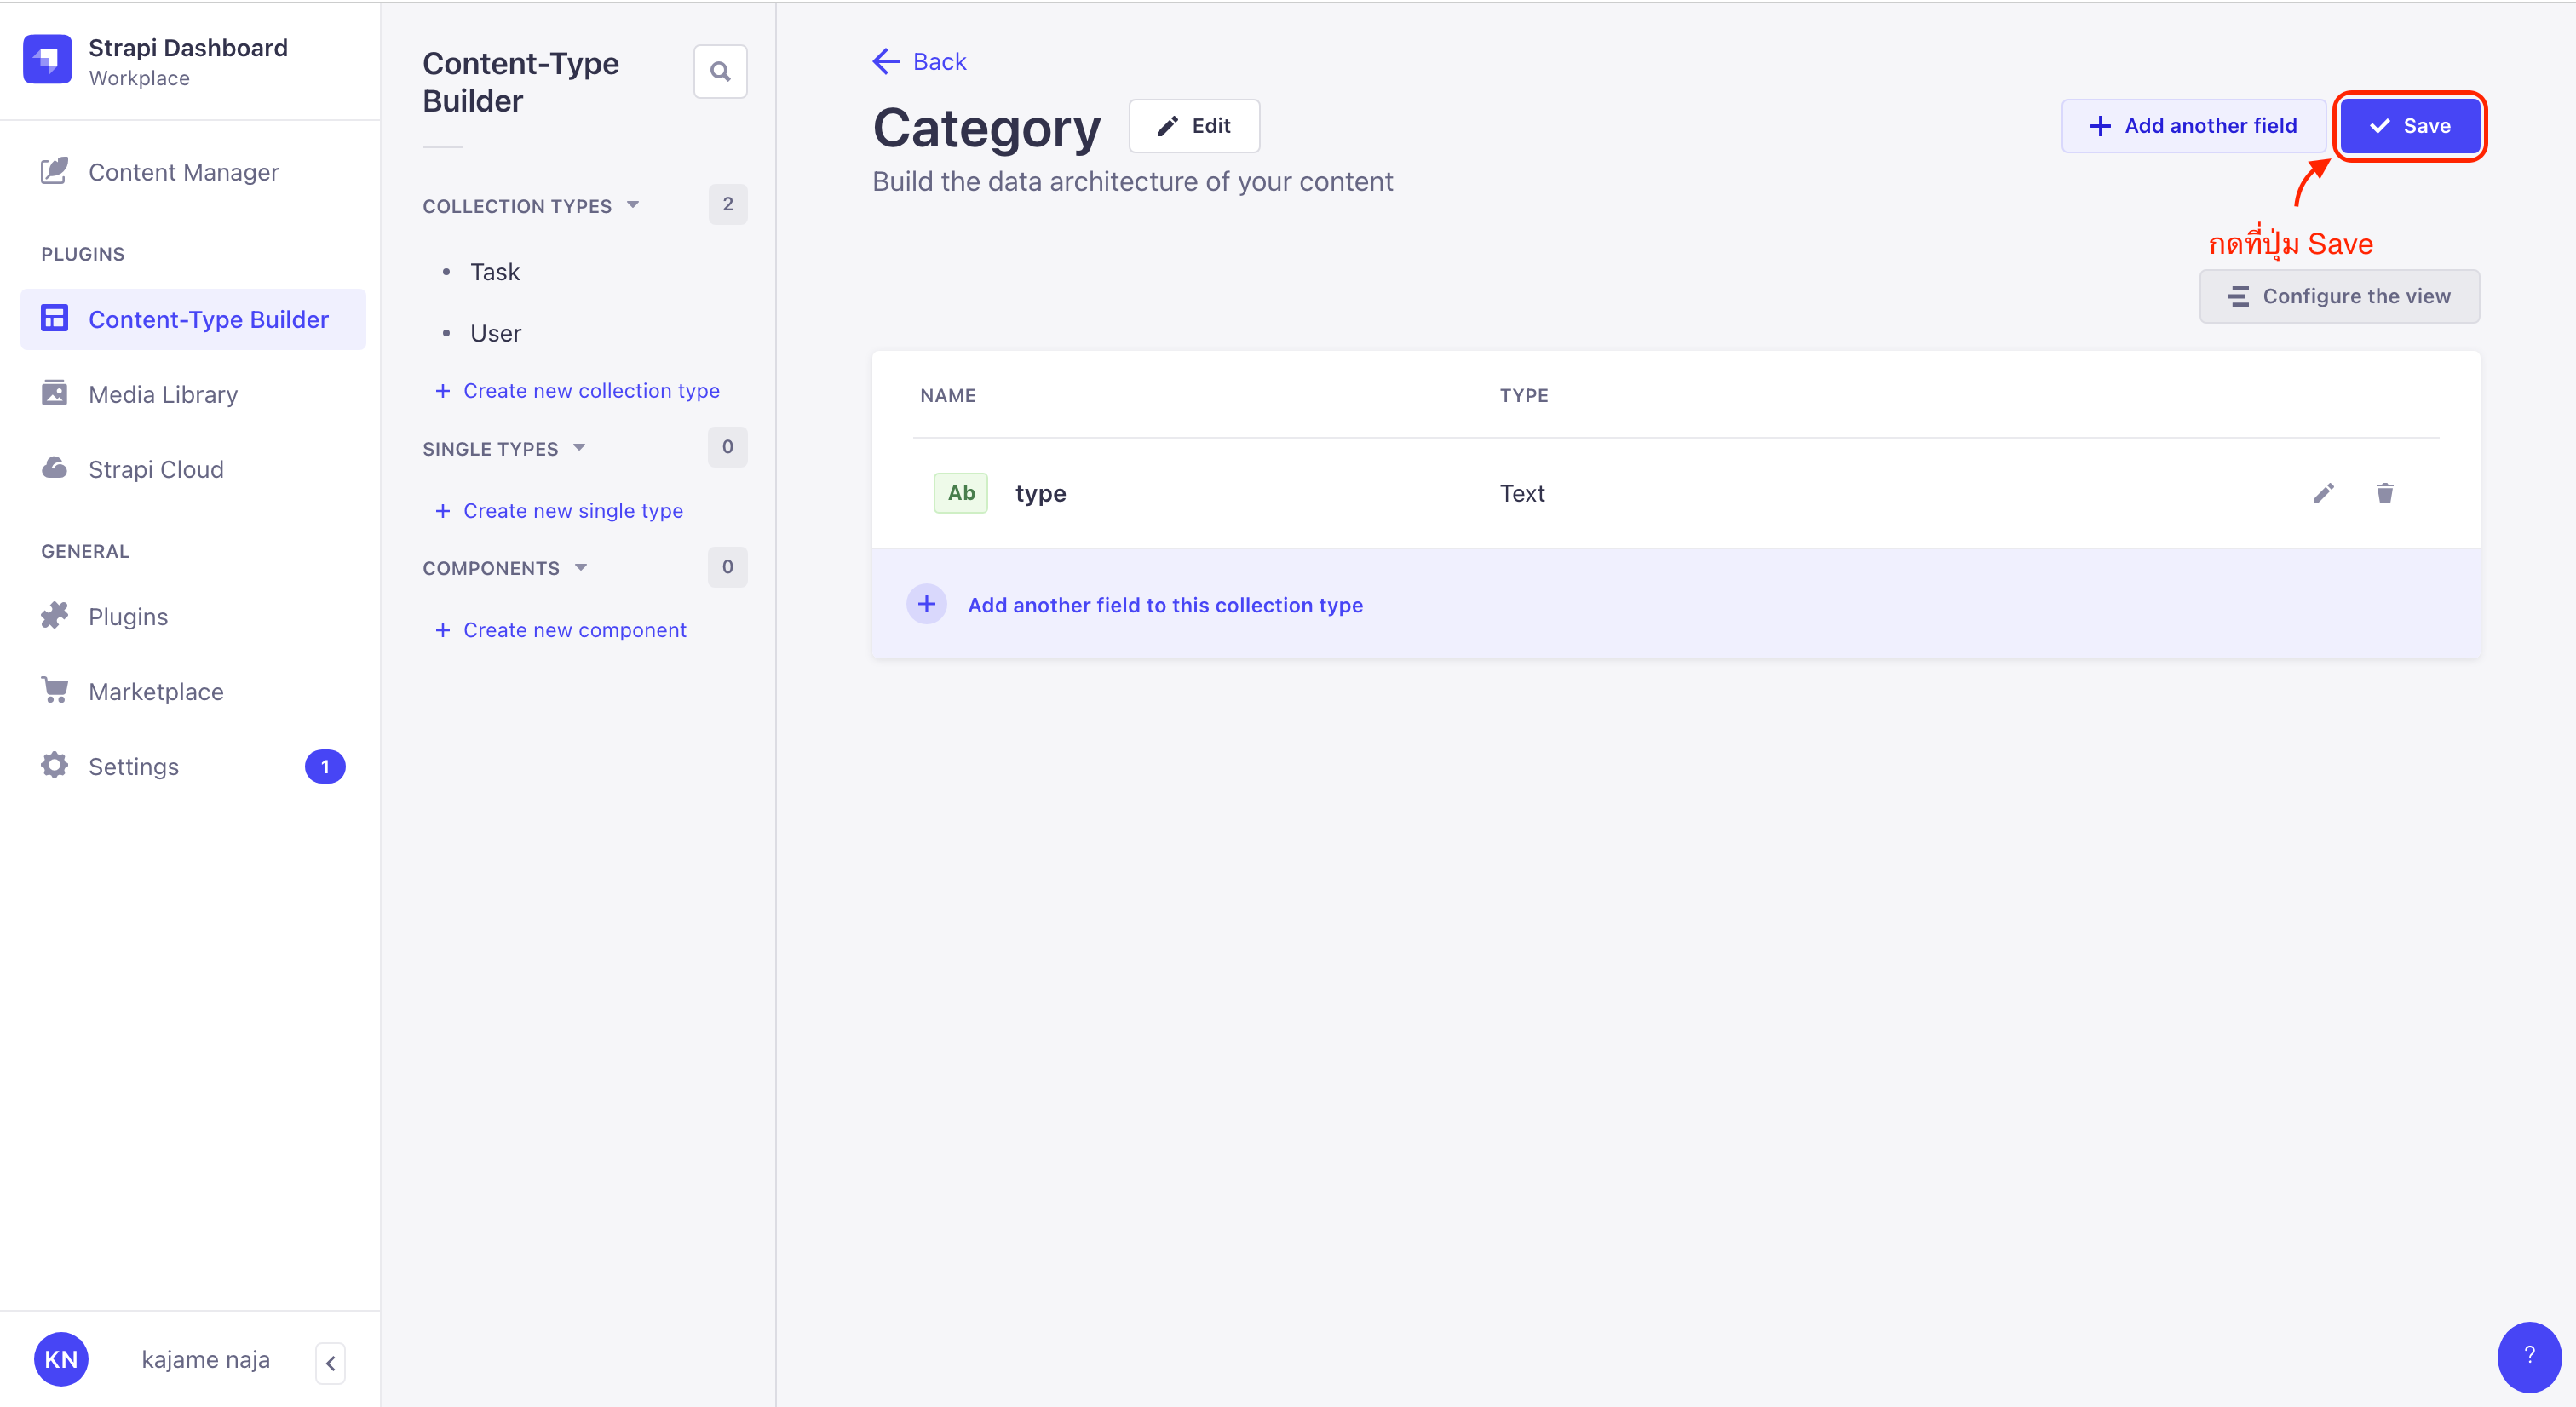Click the Strapi Cloud menu item
The image size is (2576, 1407).
(158, 469)
